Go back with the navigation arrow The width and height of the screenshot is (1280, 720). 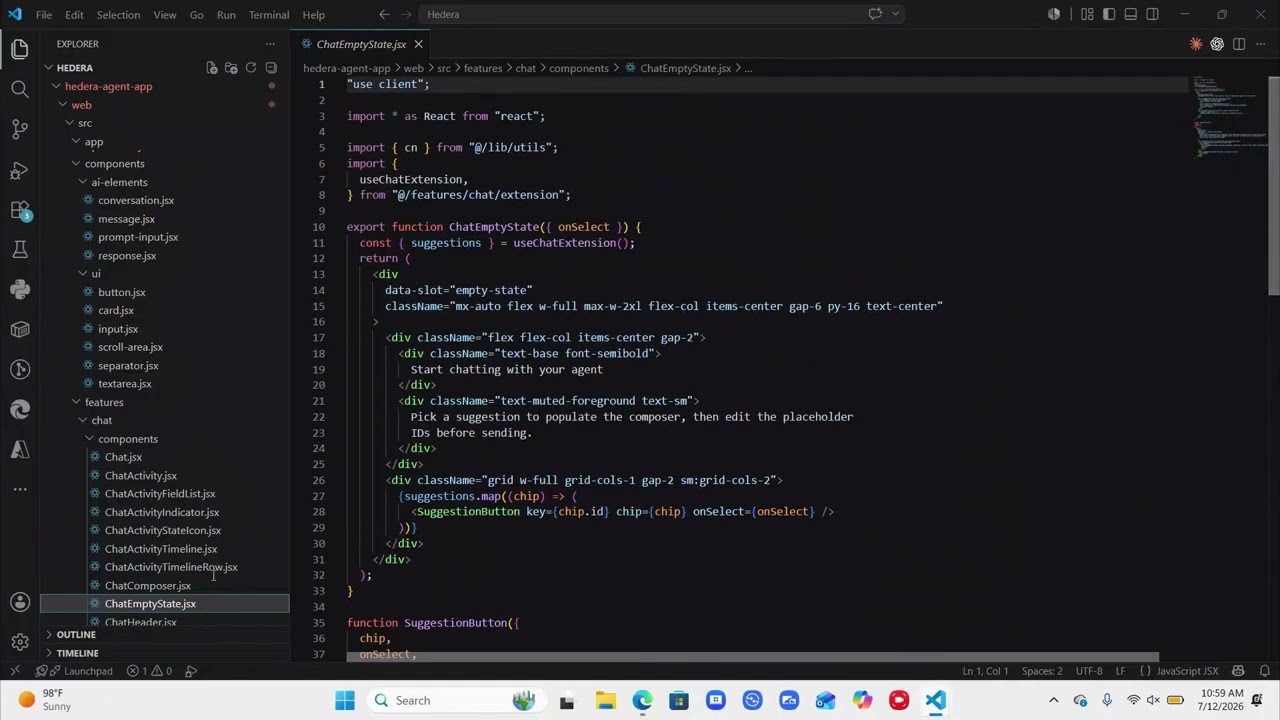(x=384, y=14)
